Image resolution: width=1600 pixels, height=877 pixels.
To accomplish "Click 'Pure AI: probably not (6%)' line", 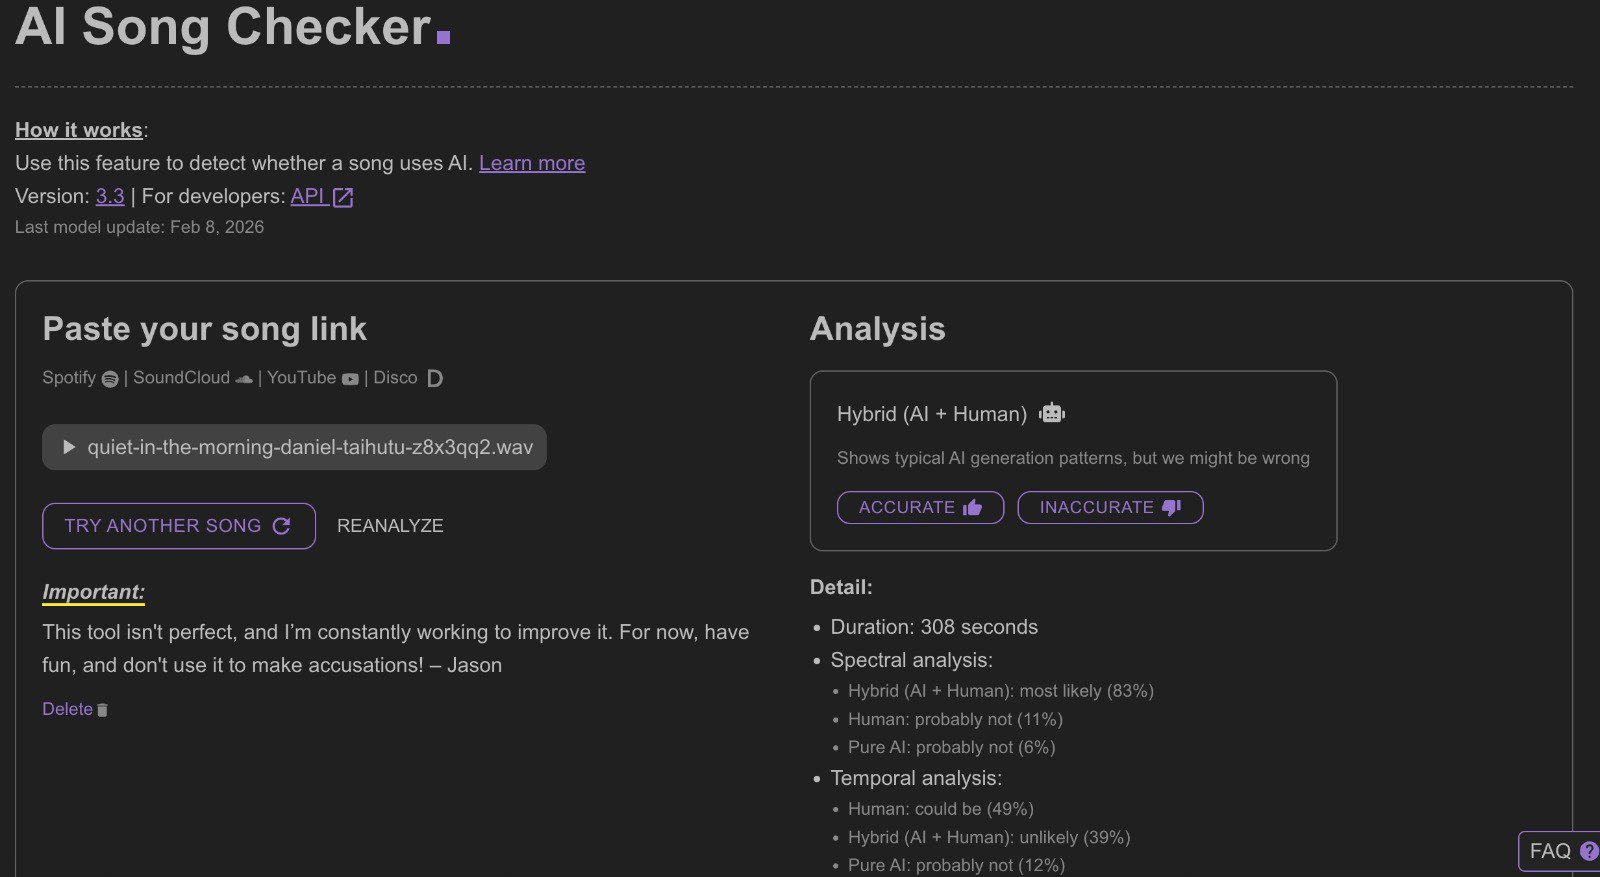I will point(952,747).
